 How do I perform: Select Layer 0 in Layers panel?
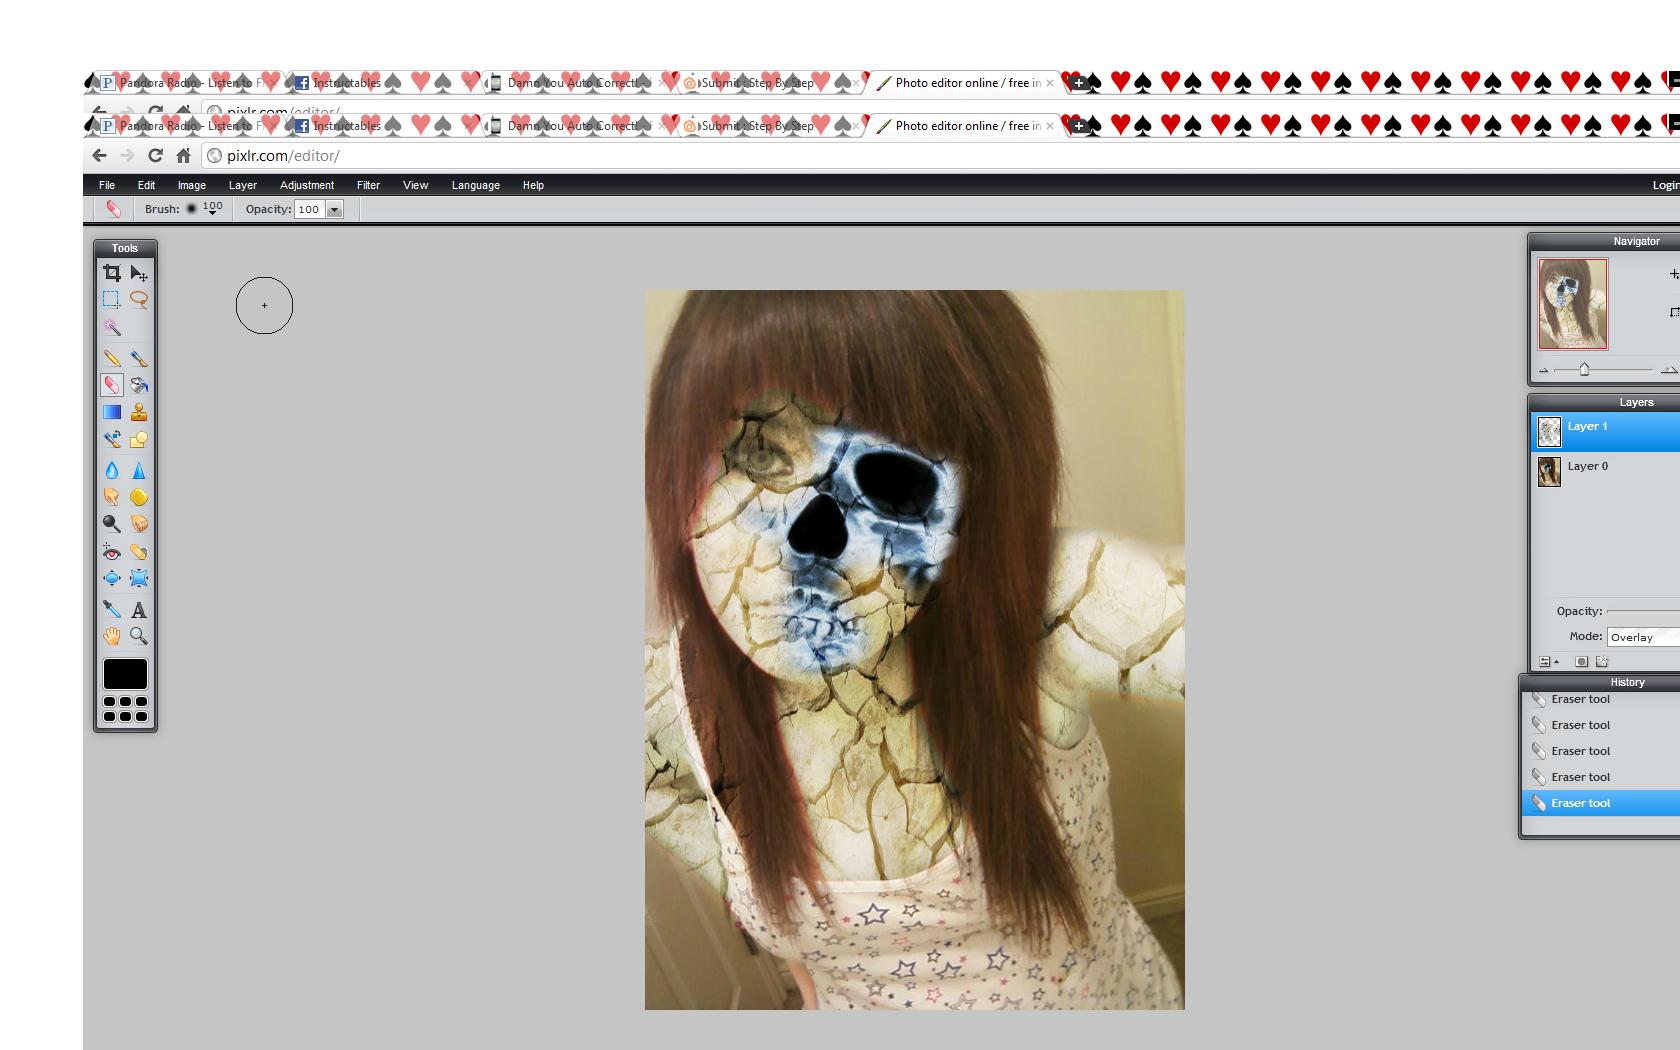[x=1605, y=471]
